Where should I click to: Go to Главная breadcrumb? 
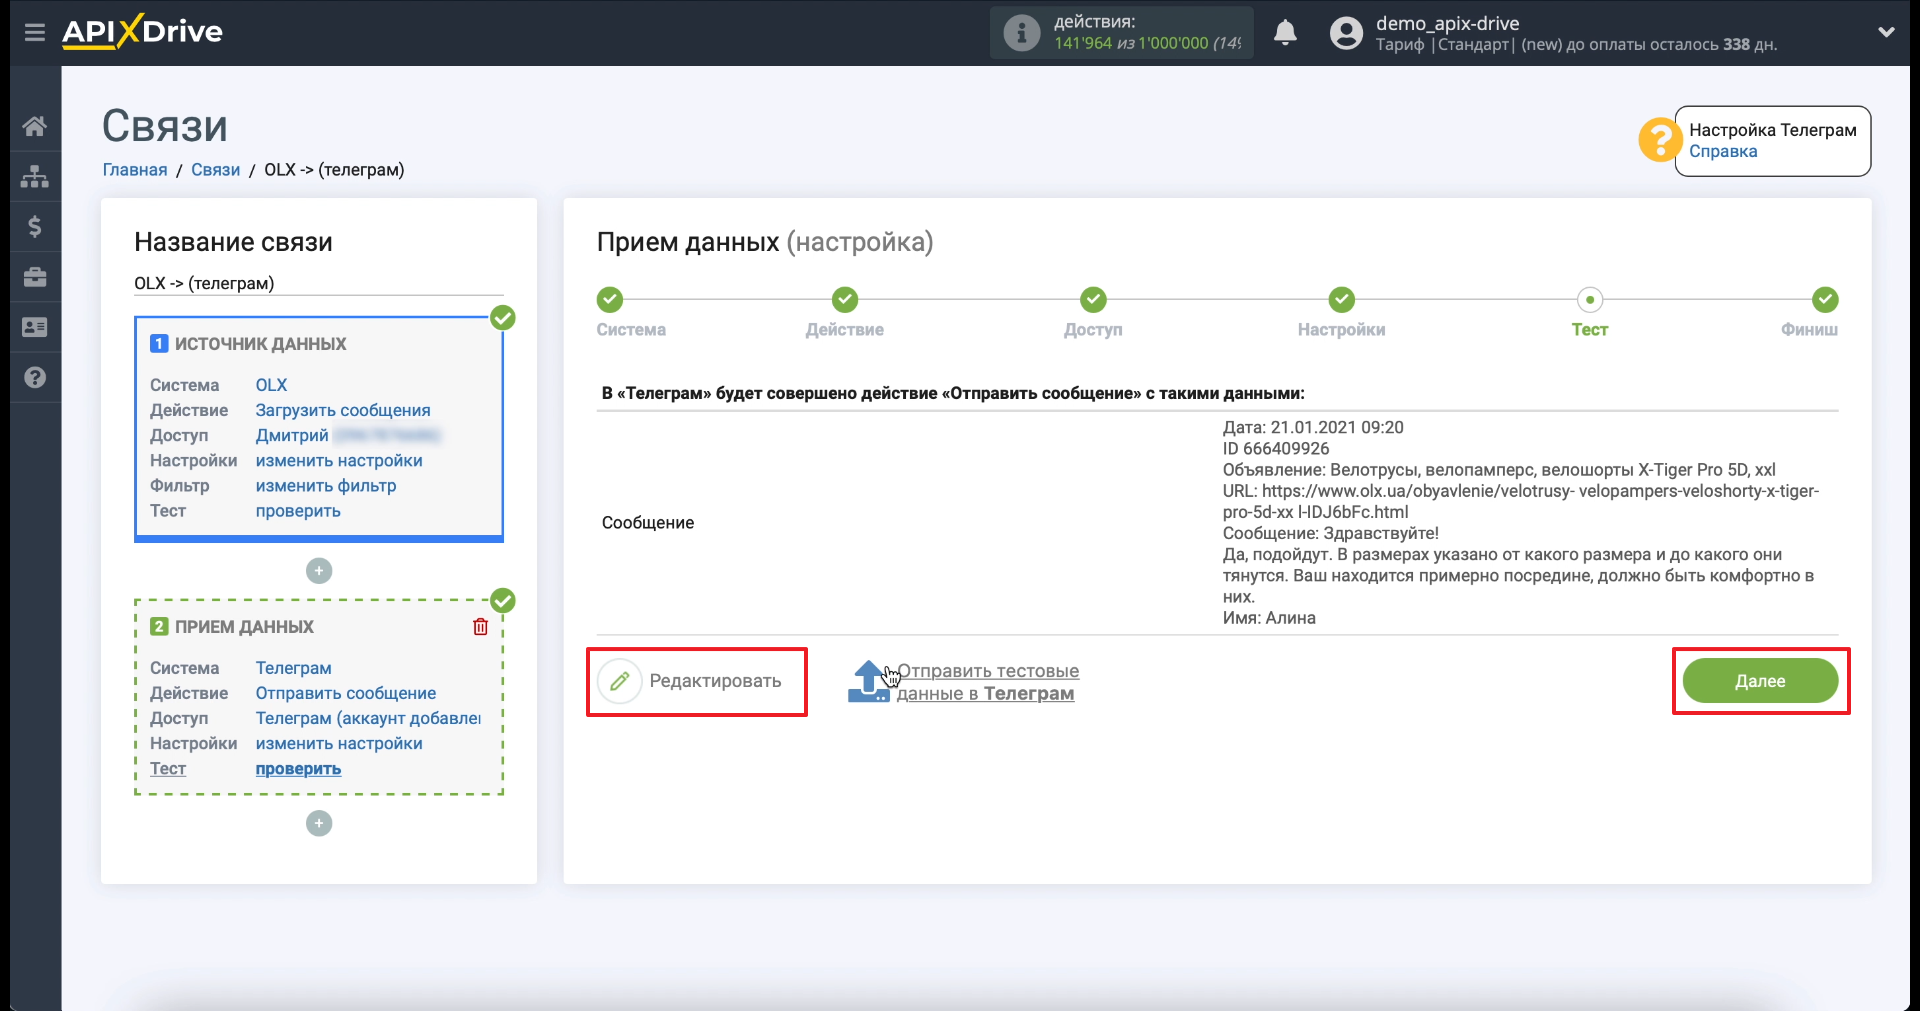pyautogui.click(x=135, y=170)
